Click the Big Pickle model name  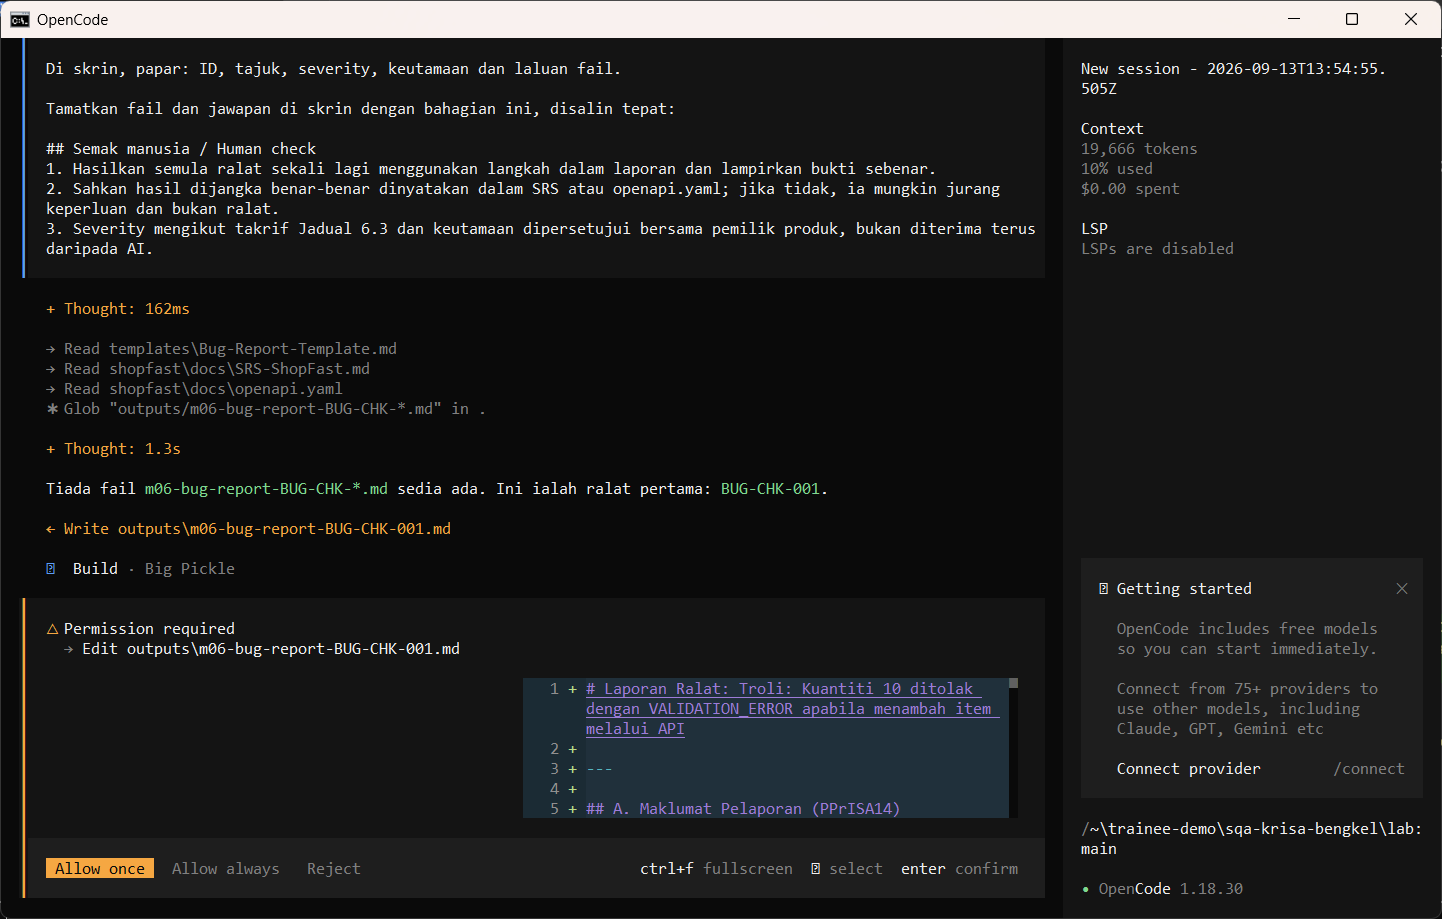click(190, 568)
